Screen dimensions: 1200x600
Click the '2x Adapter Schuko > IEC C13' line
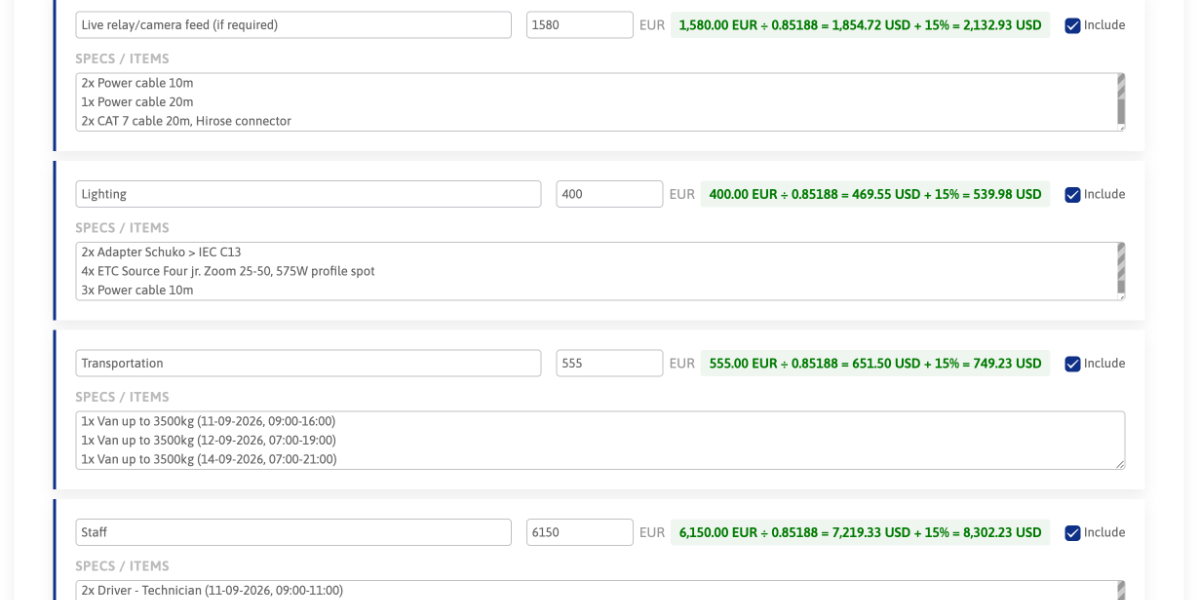(161, 252)
